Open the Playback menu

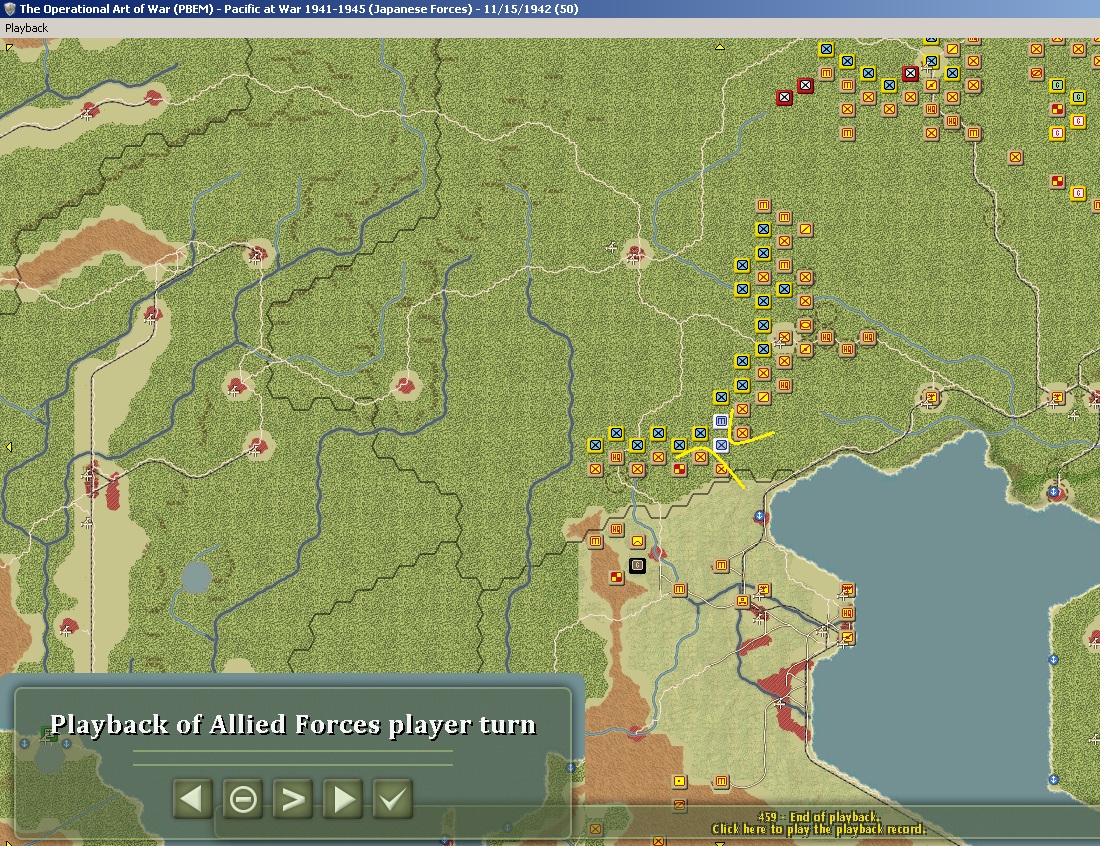26,28
